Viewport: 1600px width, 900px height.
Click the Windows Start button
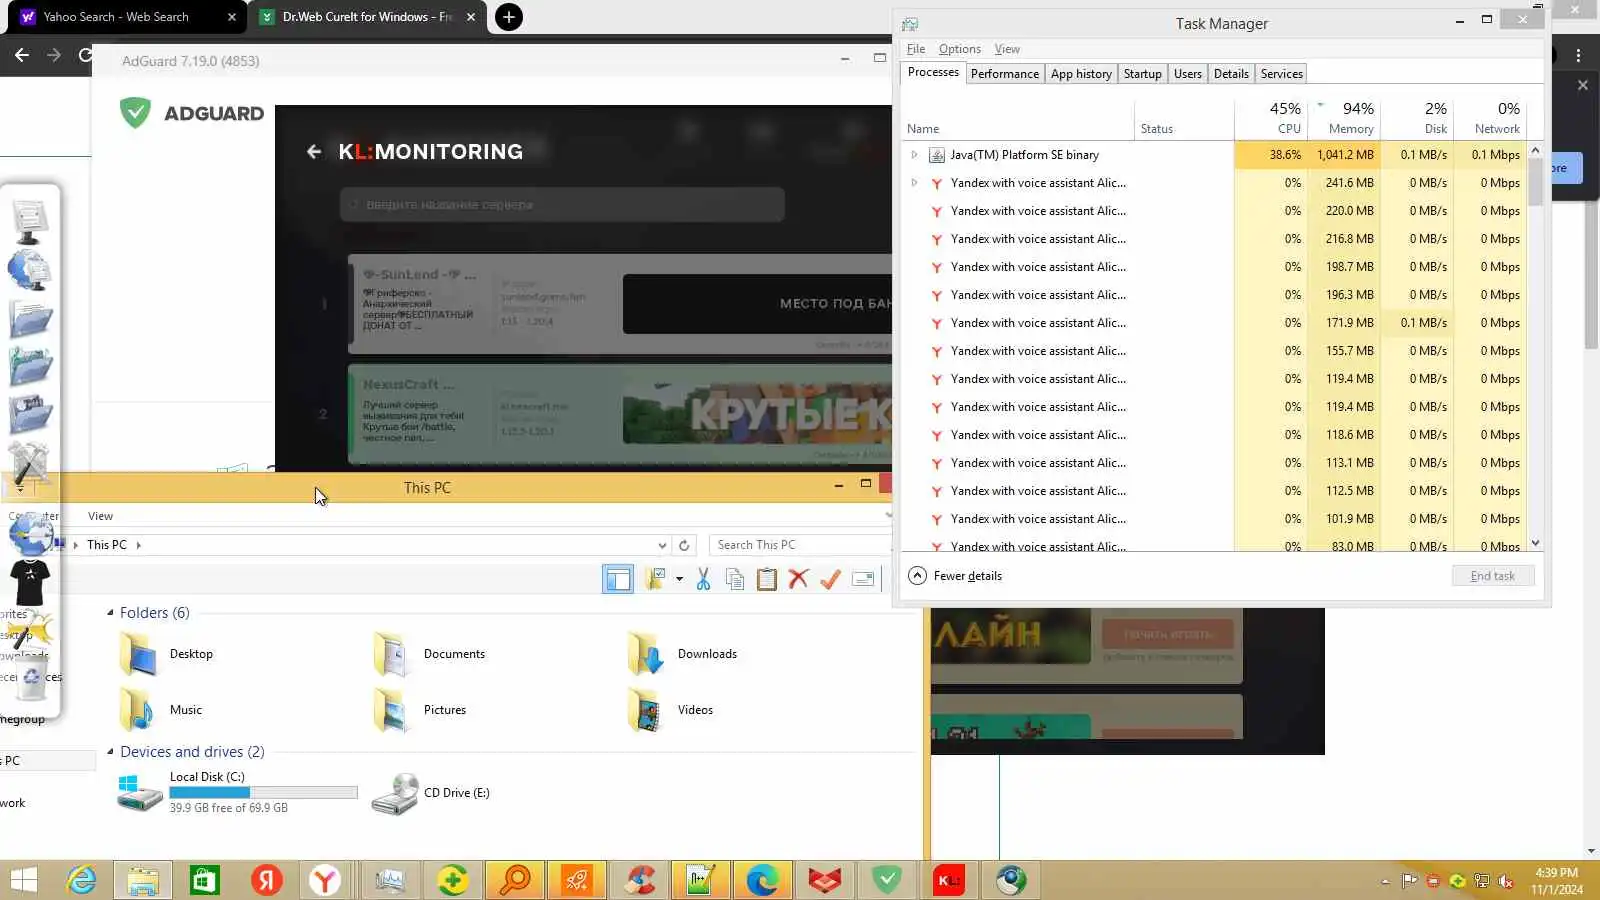tap(23, 880)
